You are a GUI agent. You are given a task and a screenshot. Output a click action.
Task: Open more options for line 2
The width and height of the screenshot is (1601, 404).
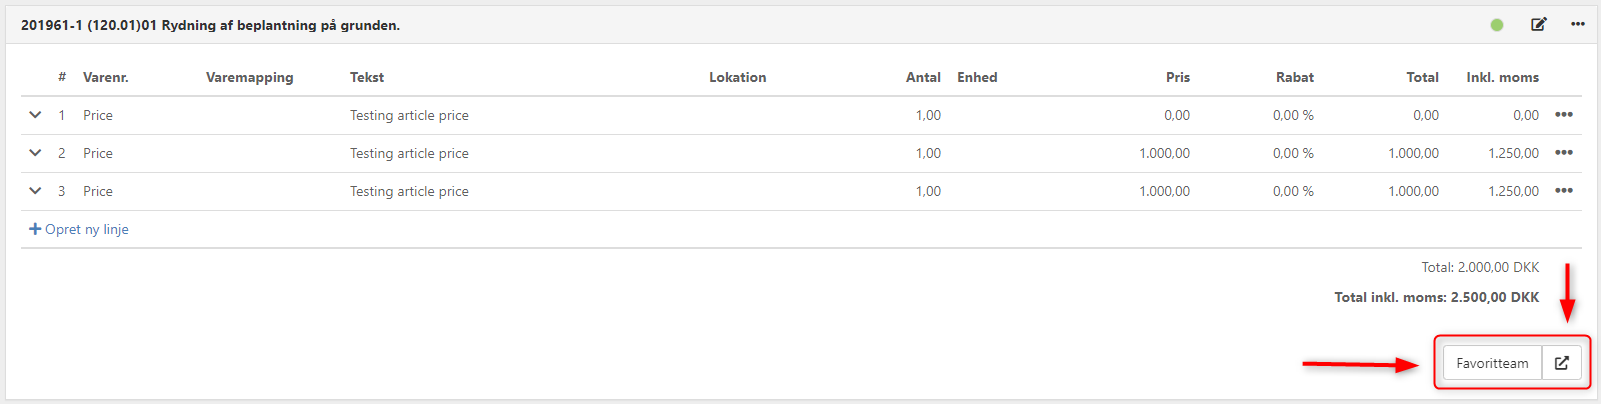[1564, 153]
